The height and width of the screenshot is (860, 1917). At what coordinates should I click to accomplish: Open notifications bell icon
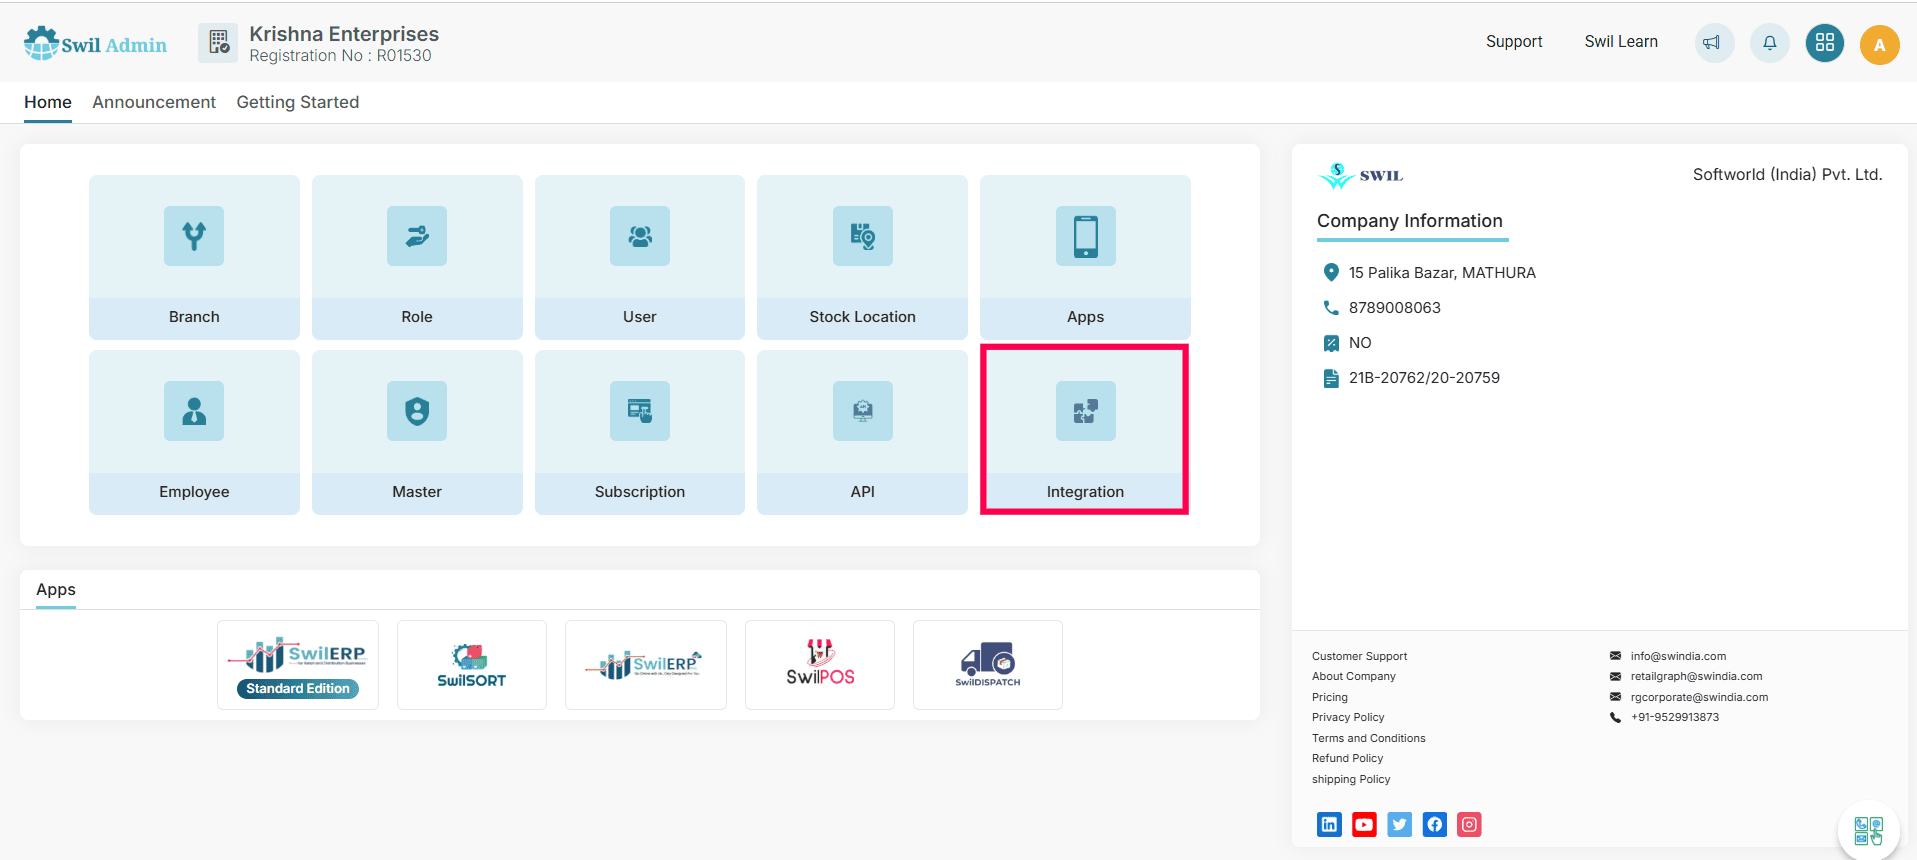click(1769, 43)
